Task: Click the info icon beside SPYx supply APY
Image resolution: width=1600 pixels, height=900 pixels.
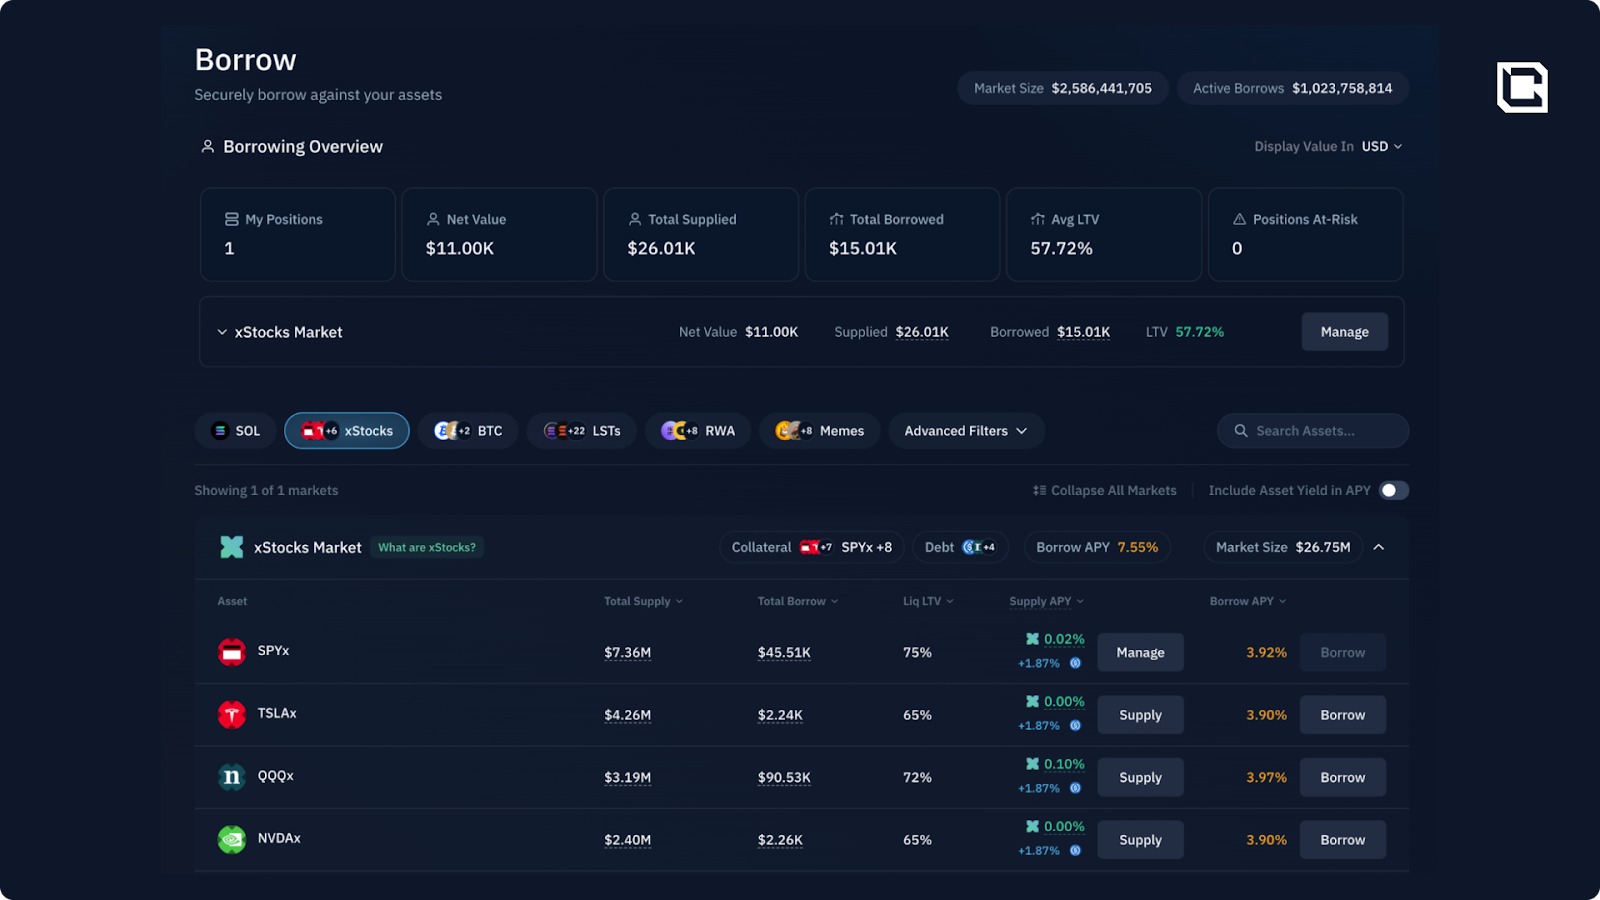Action: click(x=1075, y=663)
